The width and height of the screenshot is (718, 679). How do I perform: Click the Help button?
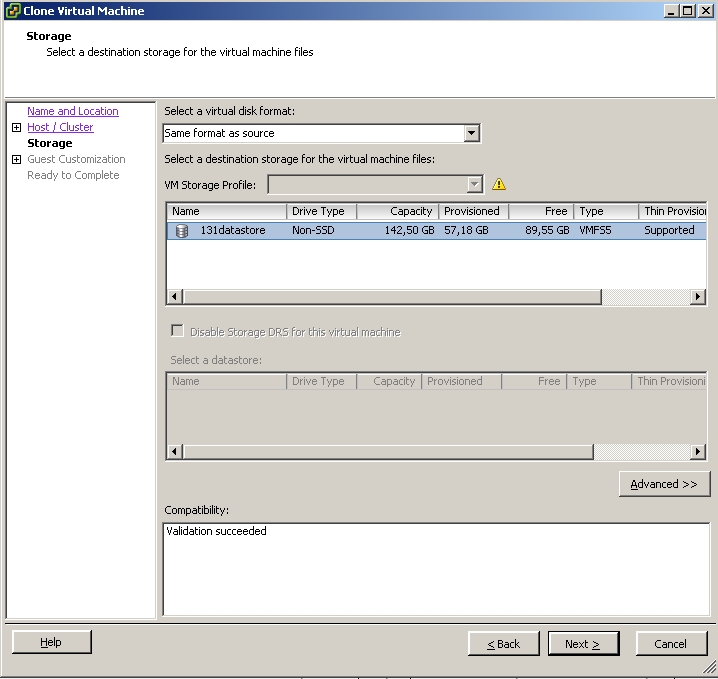pyautogui.click(x=51, y=642)
